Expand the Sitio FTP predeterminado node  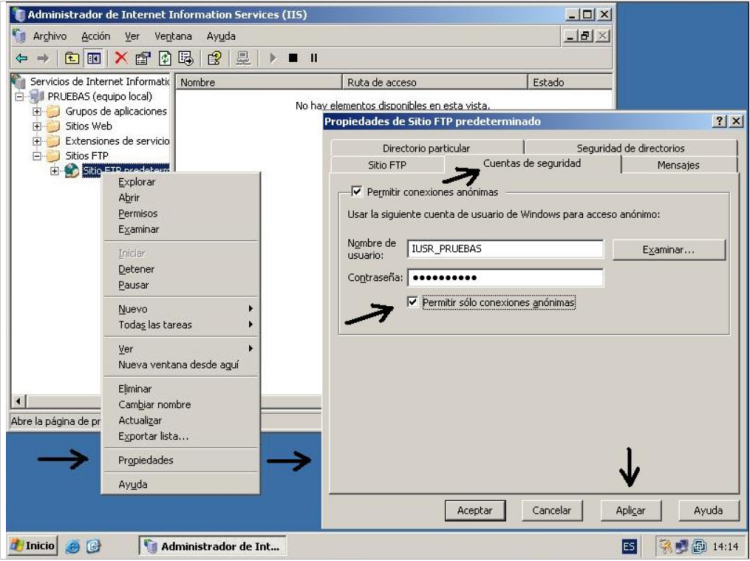[55, 171]
